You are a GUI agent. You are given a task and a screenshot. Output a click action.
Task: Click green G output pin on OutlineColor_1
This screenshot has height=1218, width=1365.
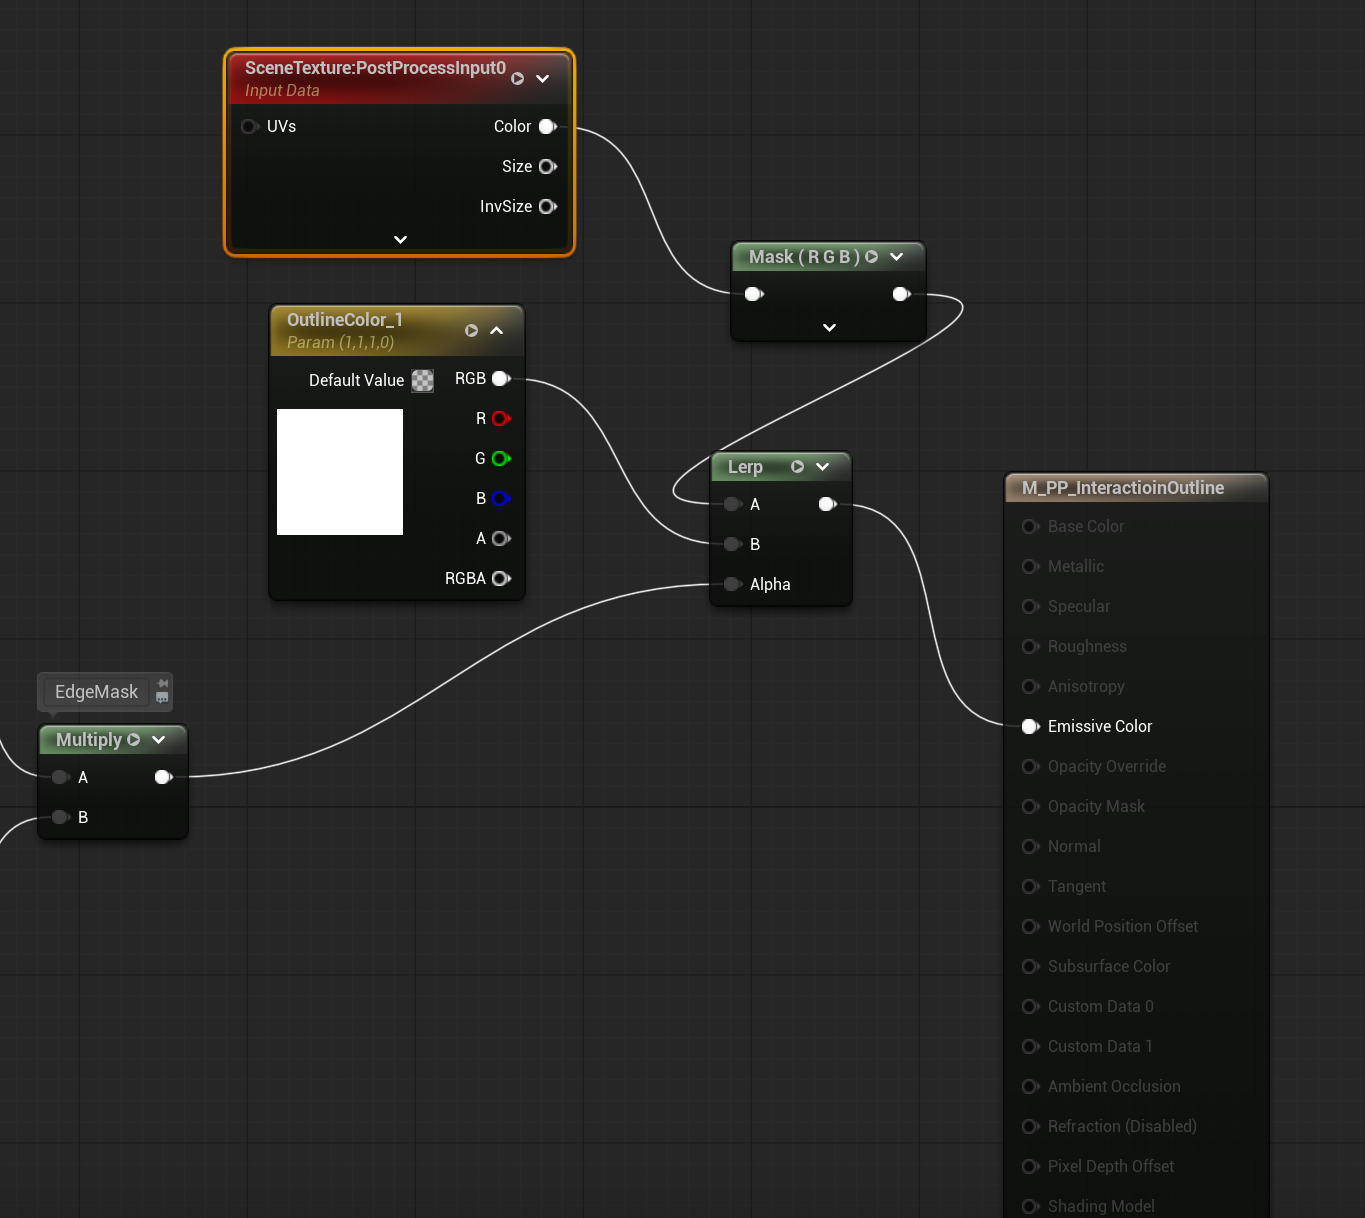(x=501, y=458)
